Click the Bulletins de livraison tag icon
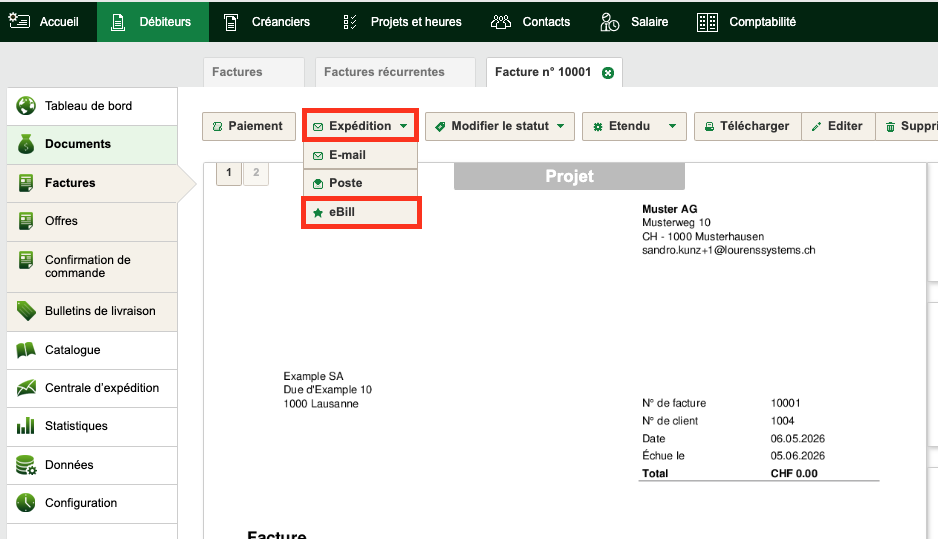Image resolution: width=938 pixels, height=539 pixels. 26,311
